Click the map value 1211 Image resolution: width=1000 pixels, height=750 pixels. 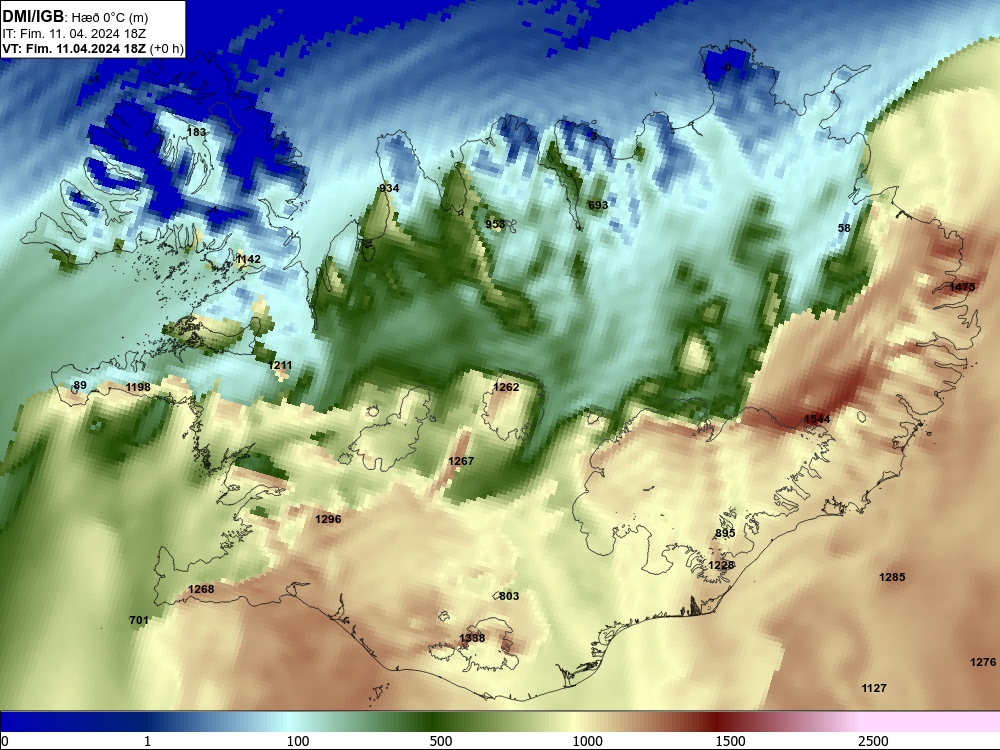click(x=280, y=365)
